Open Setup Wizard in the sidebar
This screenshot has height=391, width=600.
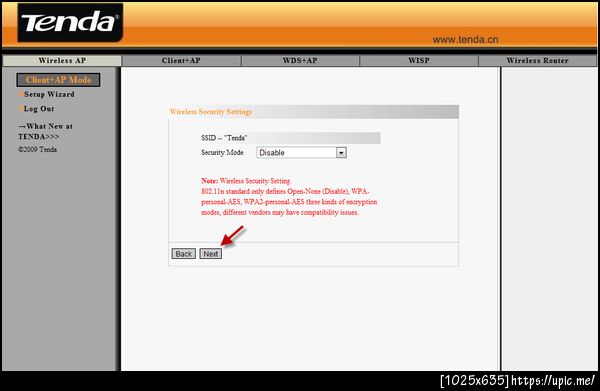[49, 94]
